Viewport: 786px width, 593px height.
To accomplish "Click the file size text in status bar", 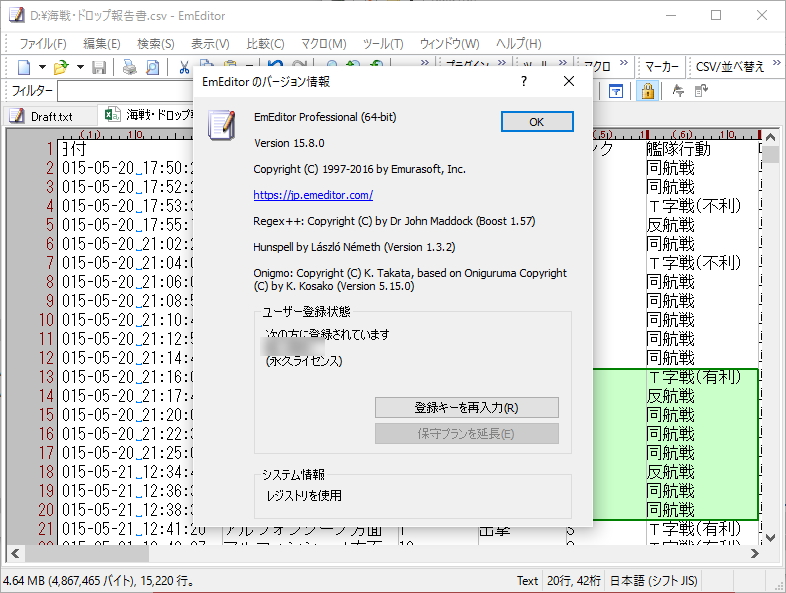I will tap(99, 581).
